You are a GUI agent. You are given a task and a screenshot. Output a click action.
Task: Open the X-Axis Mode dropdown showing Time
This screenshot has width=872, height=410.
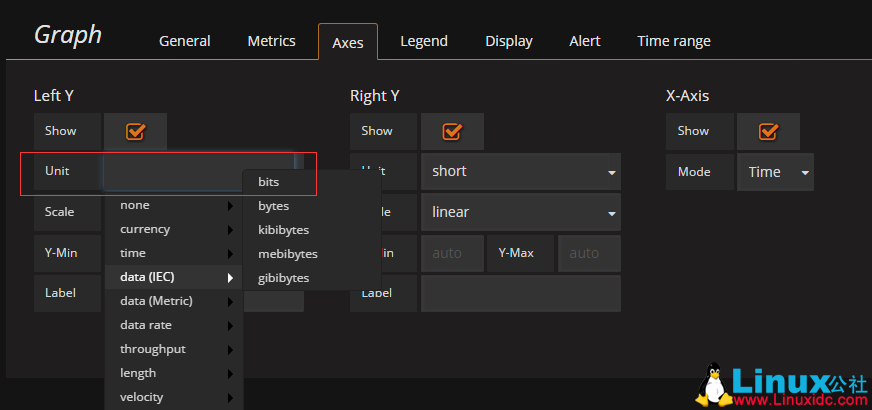pyautogui.click(x=775, y=172)
